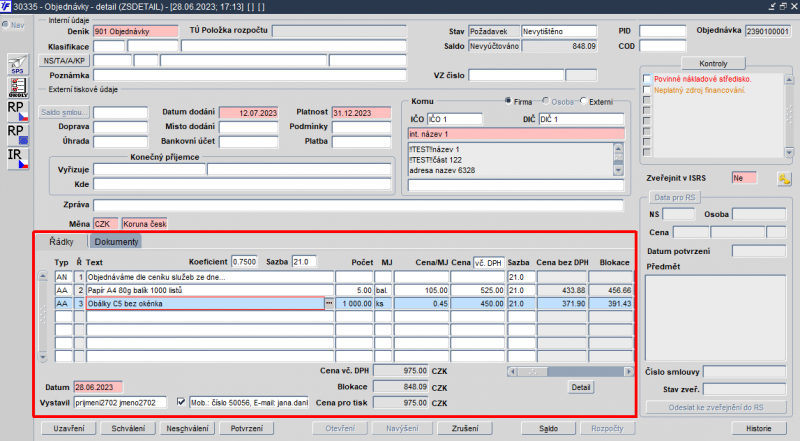Click the 525.00 price cell

[478, 290]
